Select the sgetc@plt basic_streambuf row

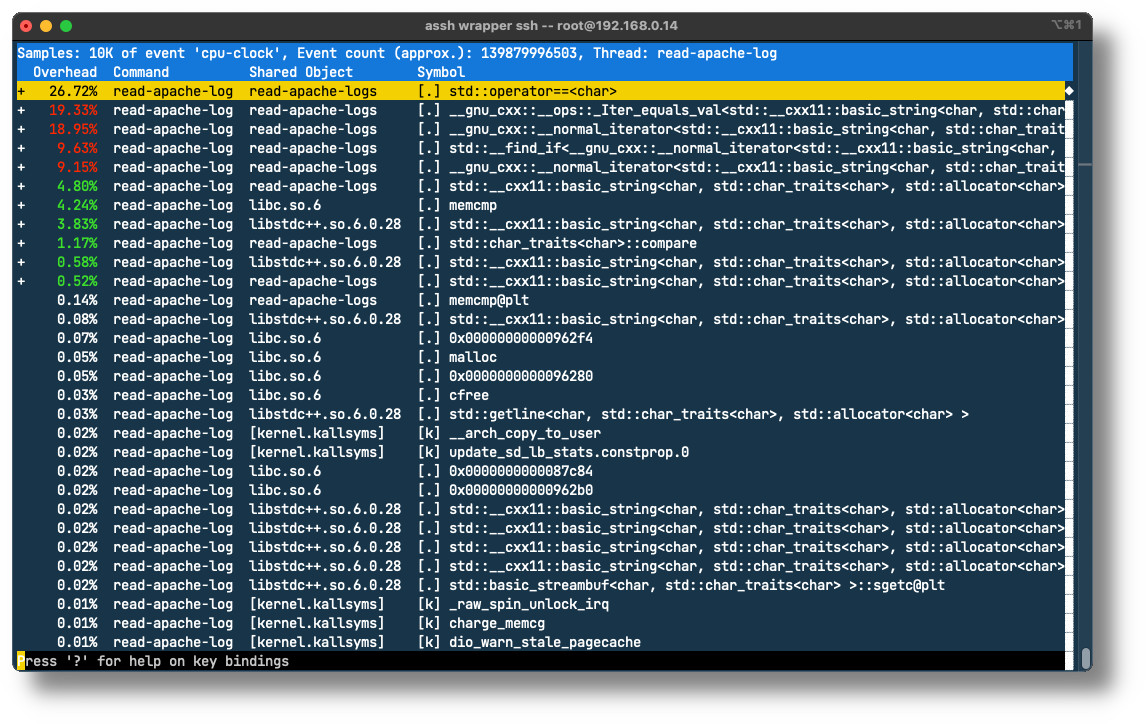[x=541, y=585]
